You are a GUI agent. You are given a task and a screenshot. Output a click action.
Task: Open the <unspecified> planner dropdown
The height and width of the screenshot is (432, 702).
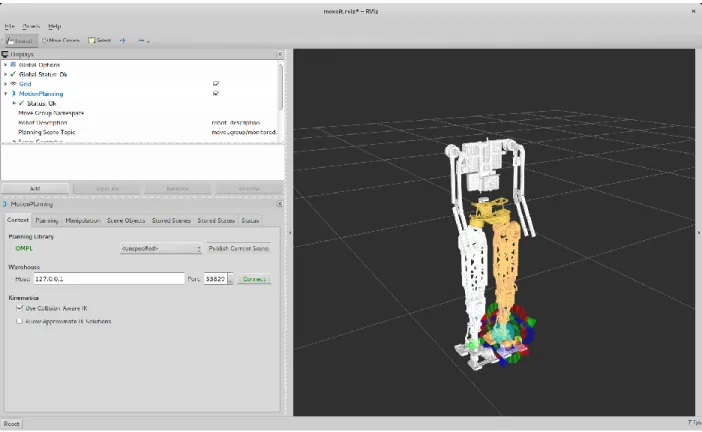point(161,248)
